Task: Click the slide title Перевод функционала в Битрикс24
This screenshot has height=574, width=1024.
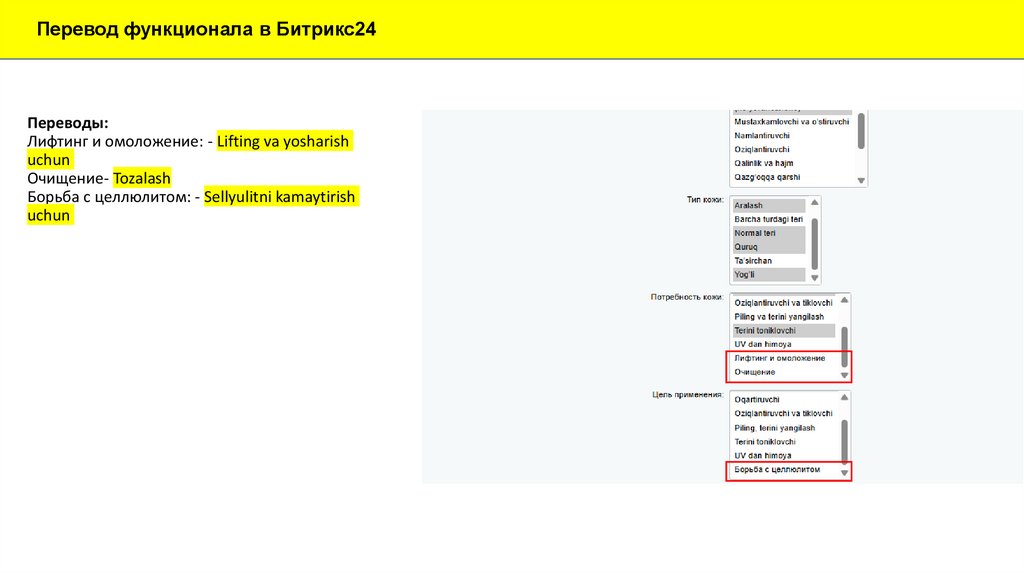Action: [206, 29]
